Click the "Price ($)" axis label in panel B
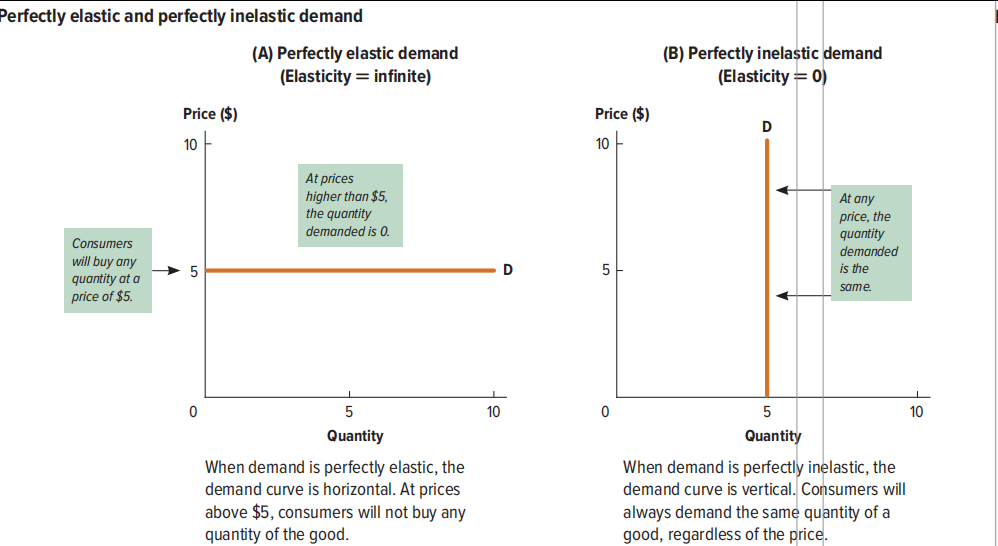The image size is (998, 546). pos(622,113)
